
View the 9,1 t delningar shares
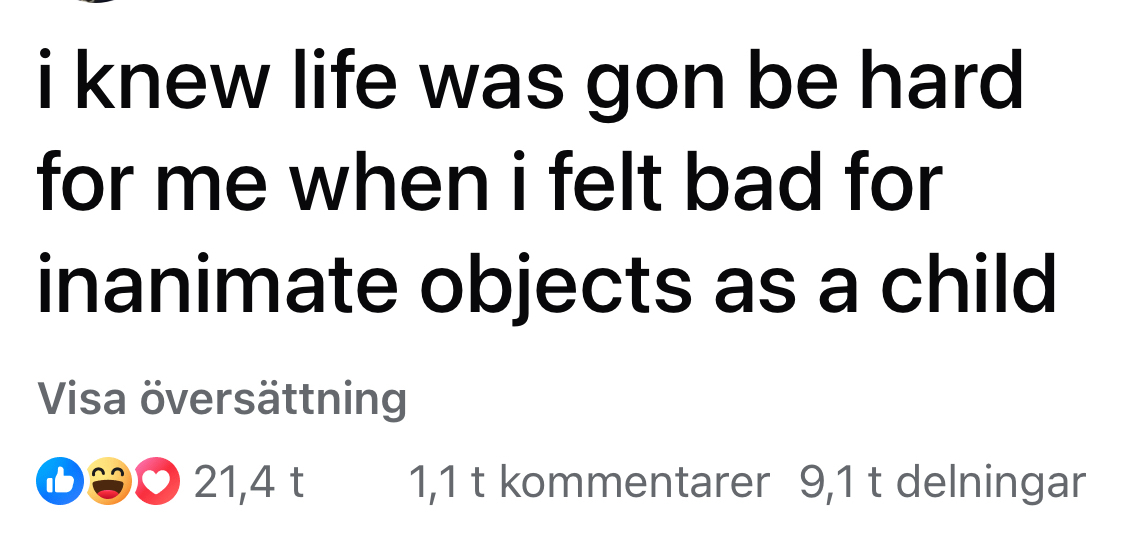pos(942,482)
